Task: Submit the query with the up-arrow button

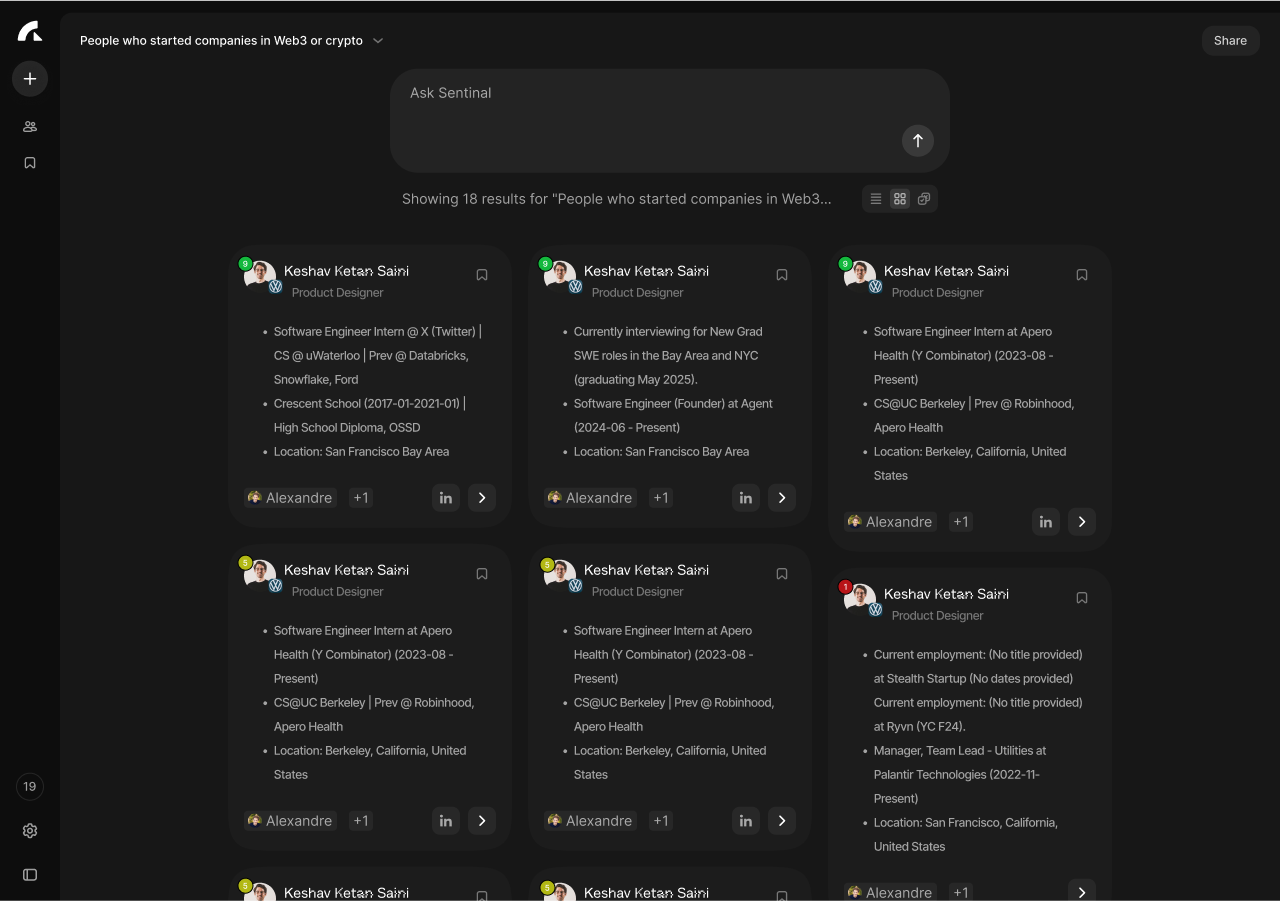Action: [918, 140]
